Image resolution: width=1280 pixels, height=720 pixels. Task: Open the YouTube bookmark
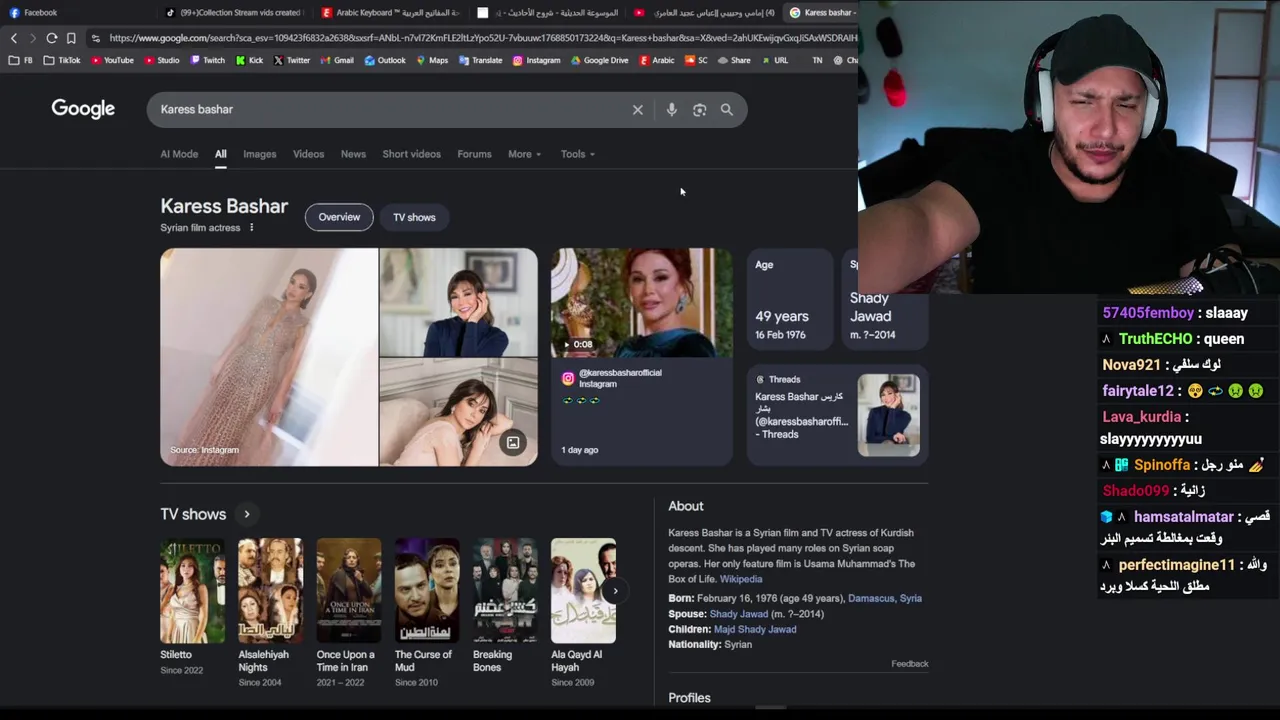(112, 60)
